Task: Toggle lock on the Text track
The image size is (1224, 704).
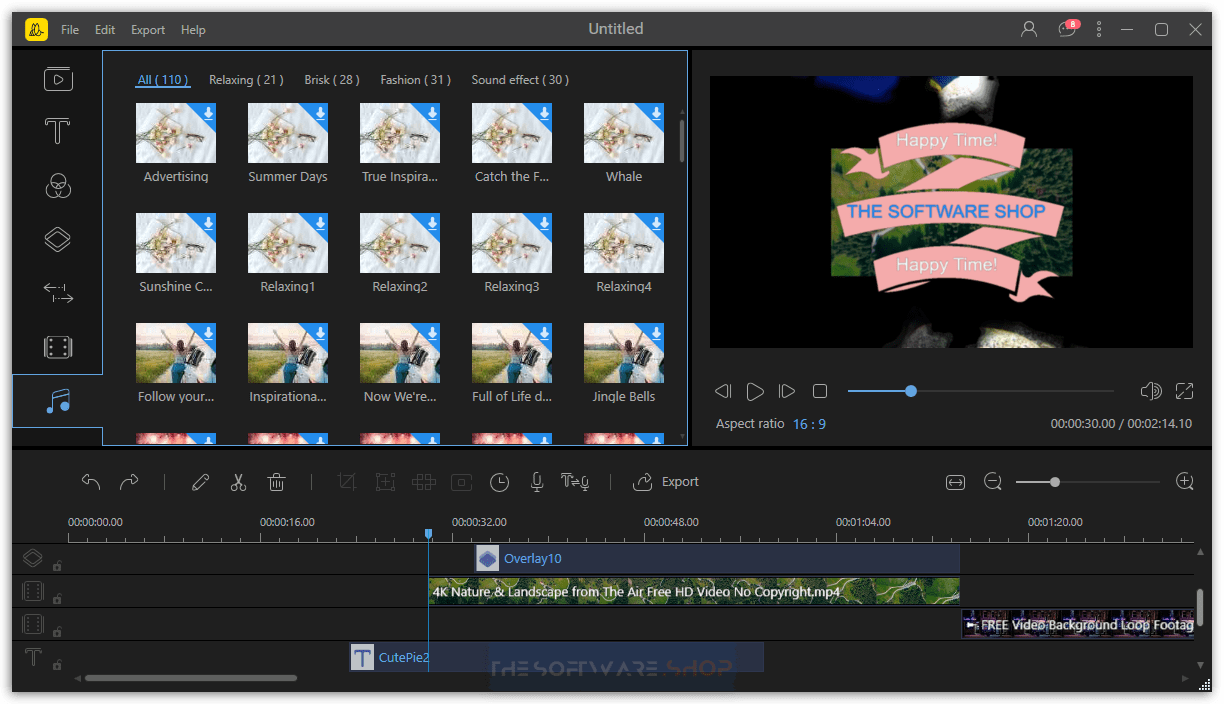Action: [x=57, y=664]
